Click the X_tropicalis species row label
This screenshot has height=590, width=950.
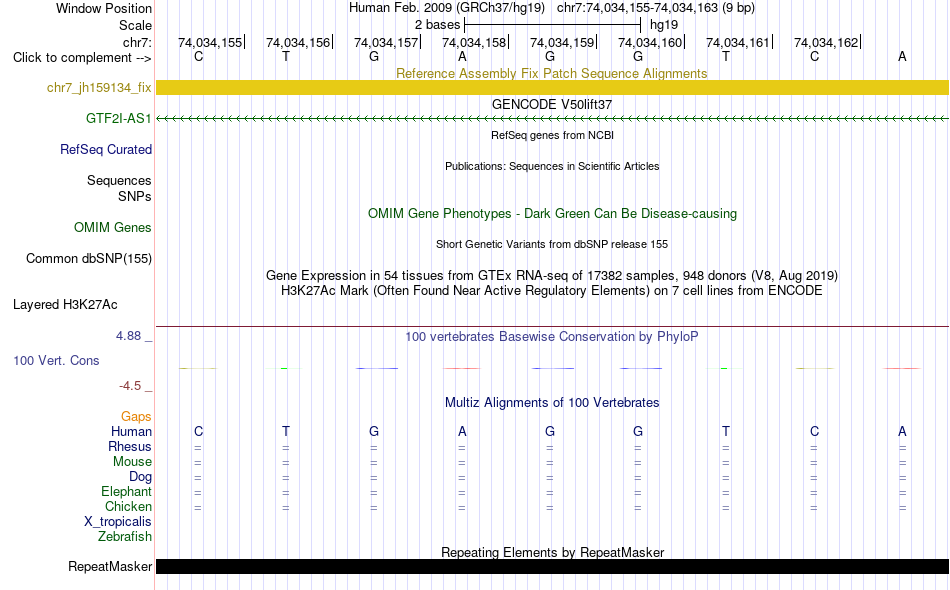coord(118,522)
